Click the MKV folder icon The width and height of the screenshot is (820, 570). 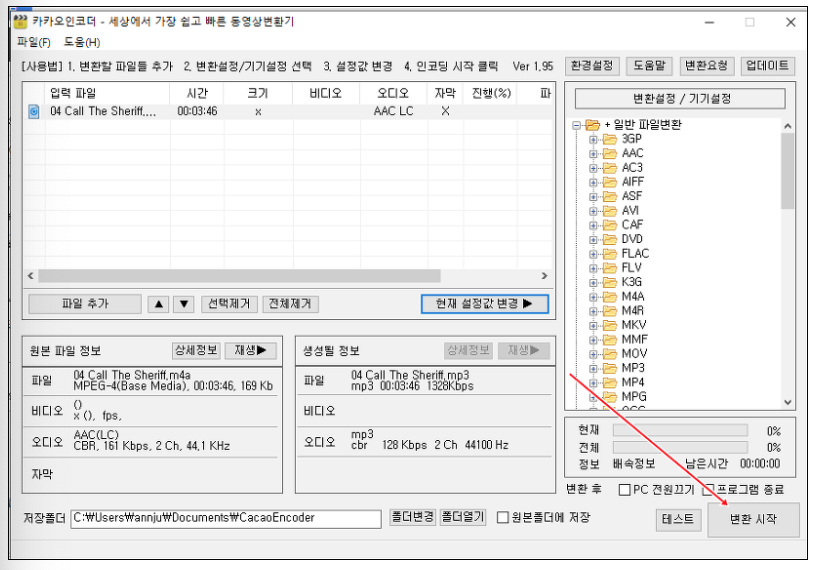609,325
